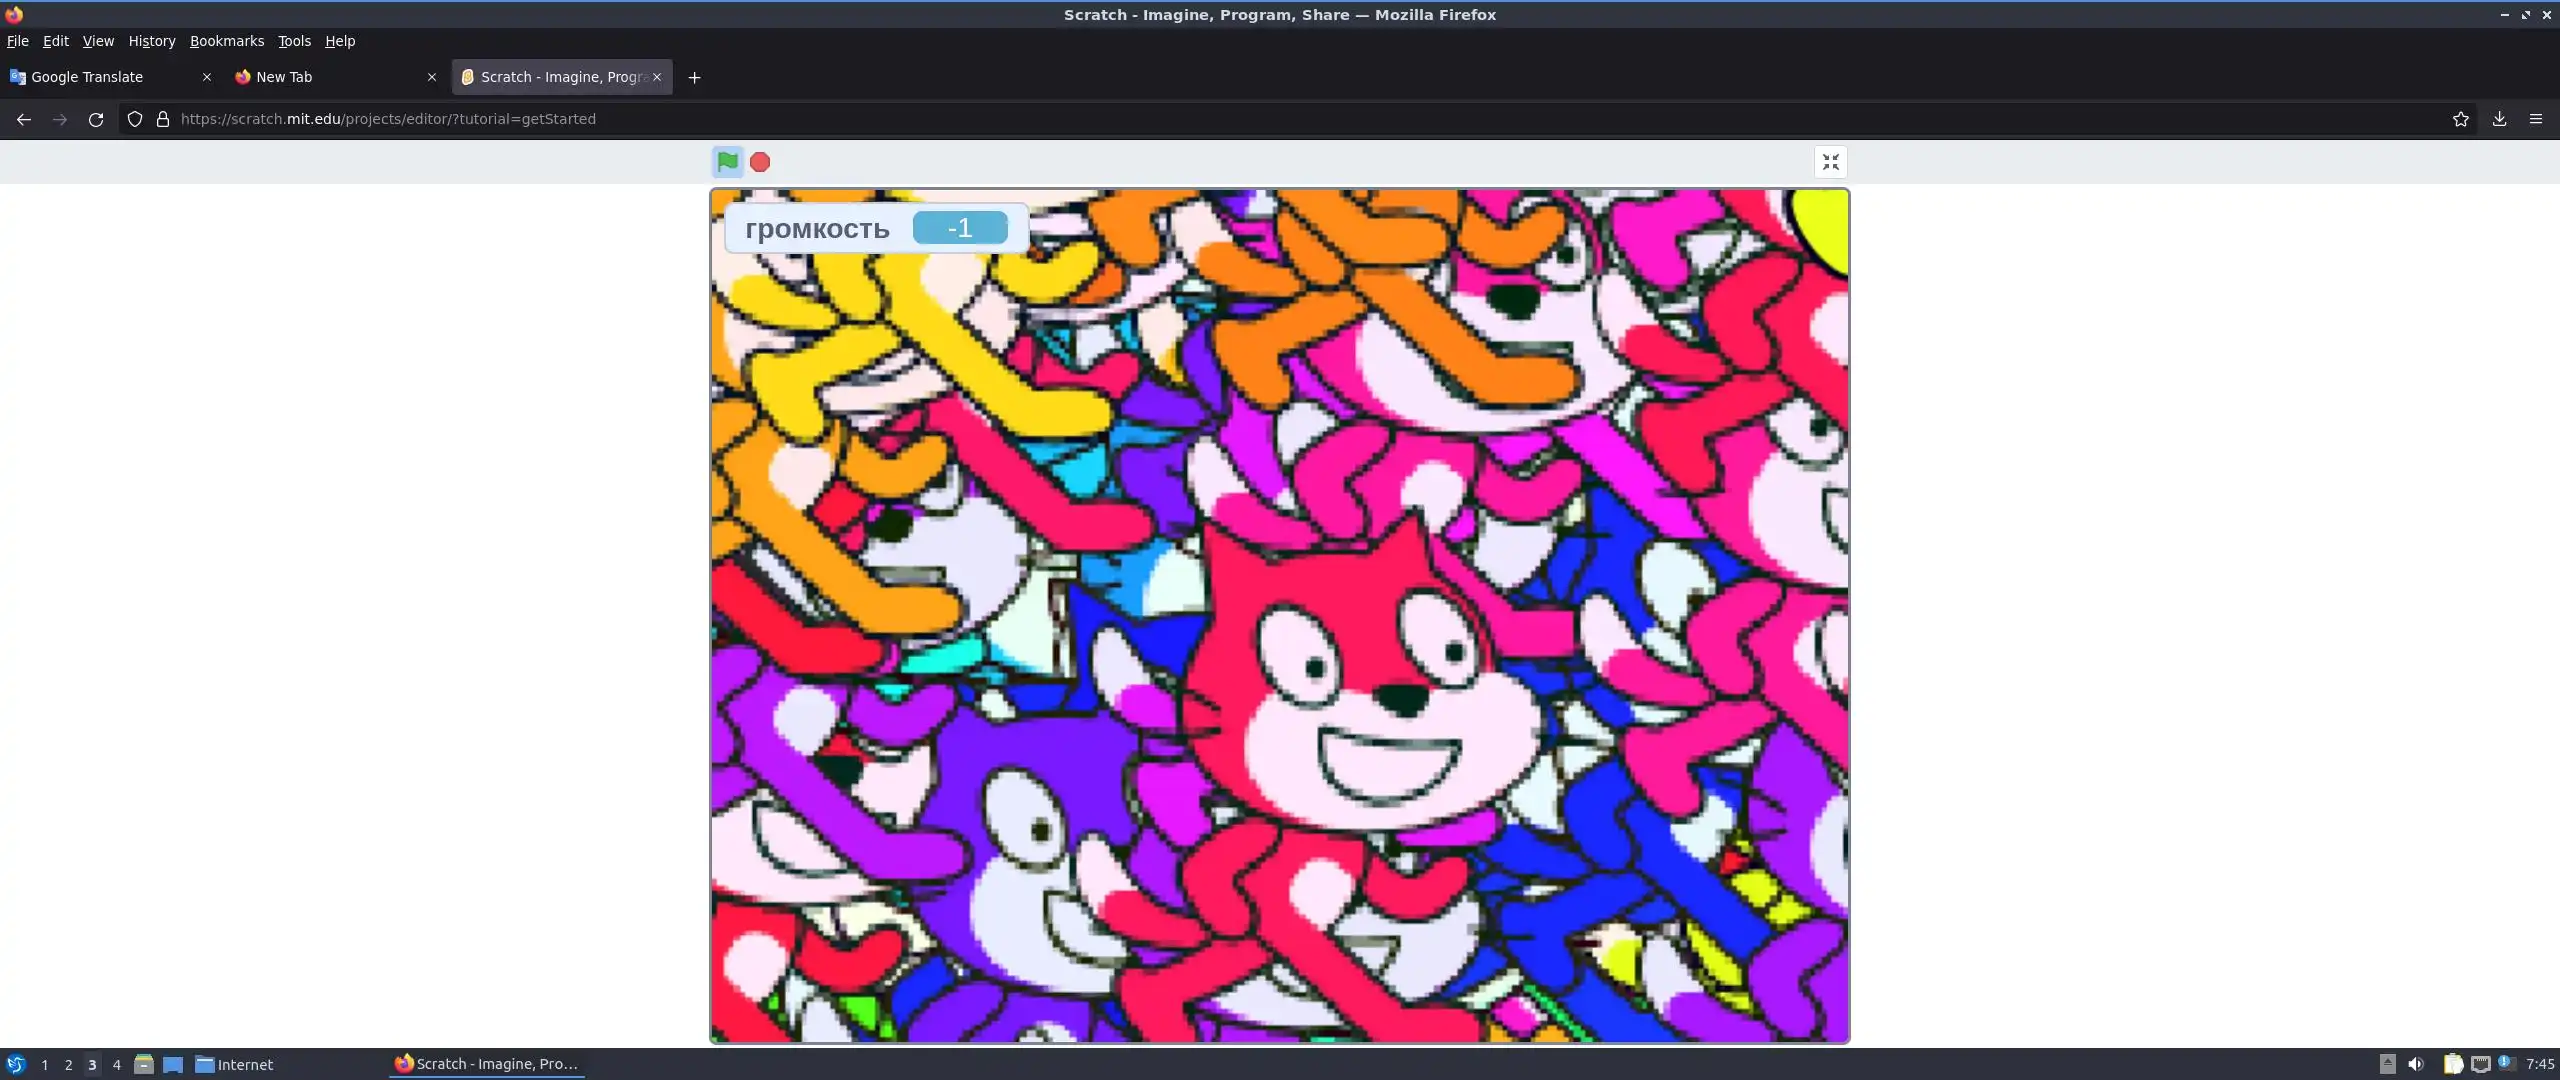Switch to workspace 1 in taskbar
Screen dimensions: 2560x1080
45,1065
